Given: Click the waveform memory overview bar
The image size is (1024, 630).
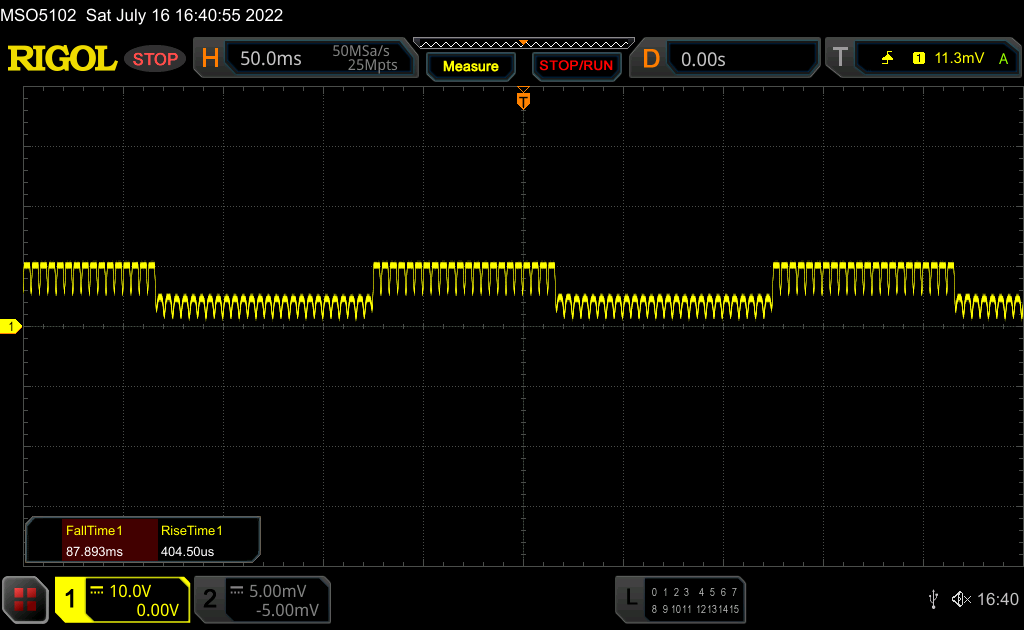Looking at the screenshot, I should coord(523,44).
